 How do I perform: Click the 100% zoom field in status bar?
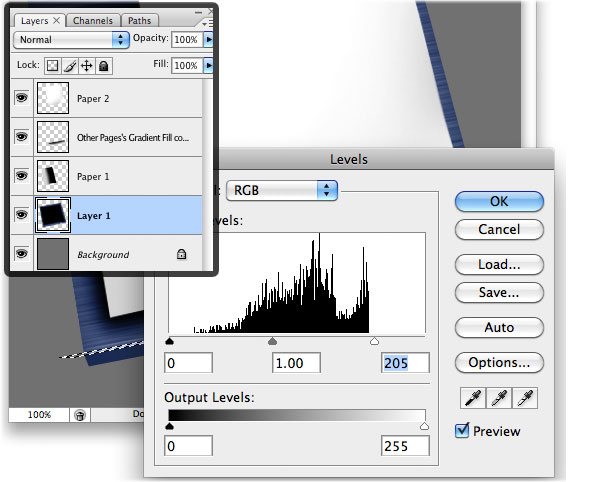[39, 415]
